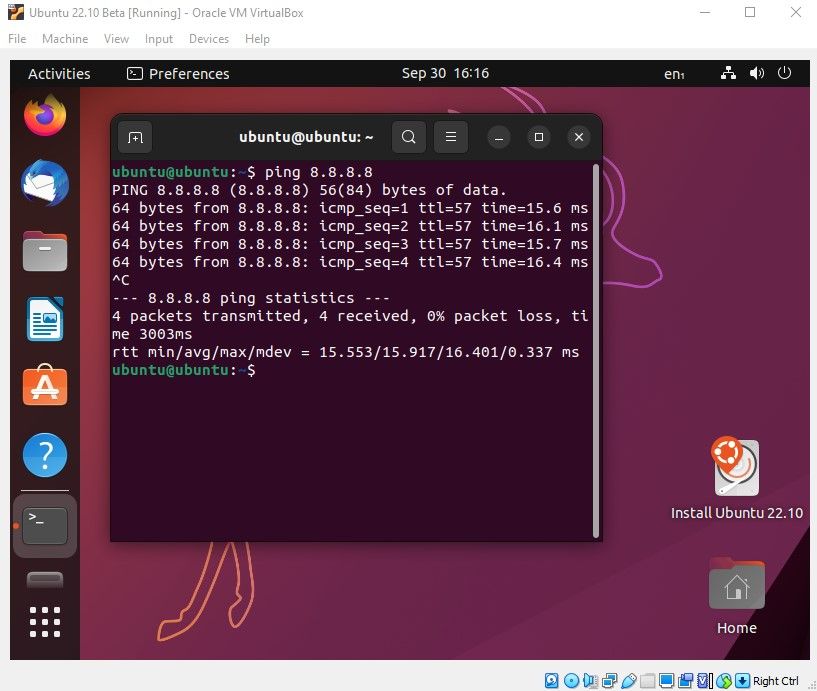The image size is (817, 691).
Task: Open terminal search with the magnifier button
Action: (x=408, y=137)
